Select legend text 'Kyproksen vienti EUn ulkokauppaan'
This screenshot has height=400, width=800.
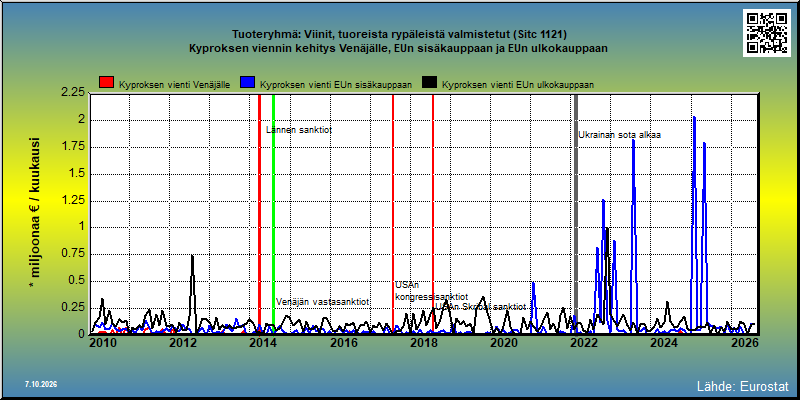(517, 85)
